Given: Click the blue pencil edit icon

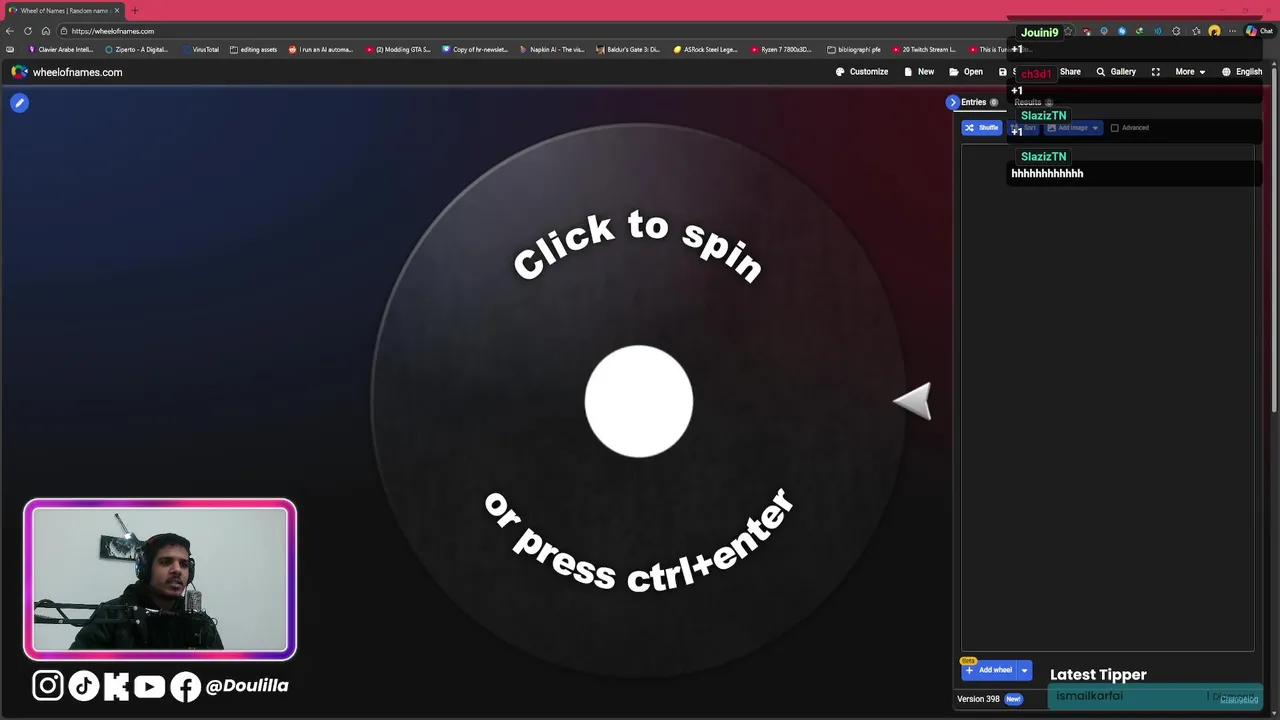Looking at the screenshot, I should [19, 102].
